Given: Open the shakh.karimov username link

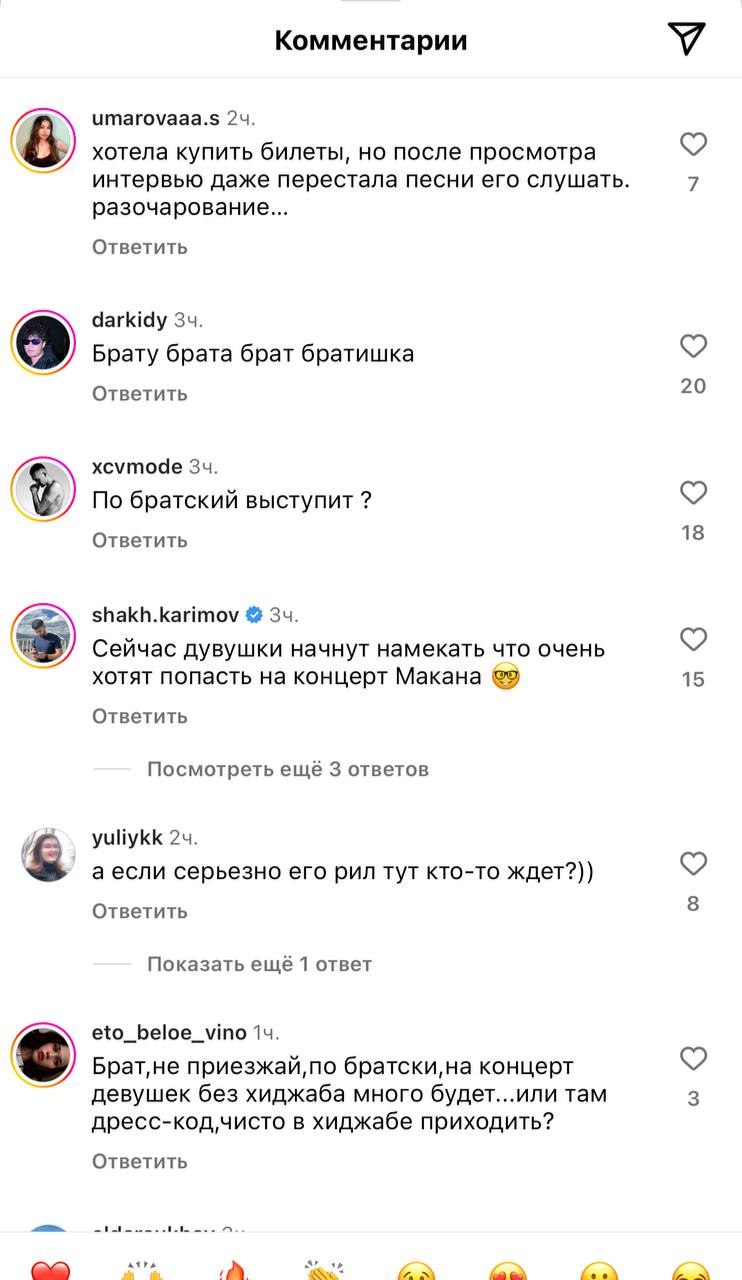Looking at the screenshot, I should point(166,615).
